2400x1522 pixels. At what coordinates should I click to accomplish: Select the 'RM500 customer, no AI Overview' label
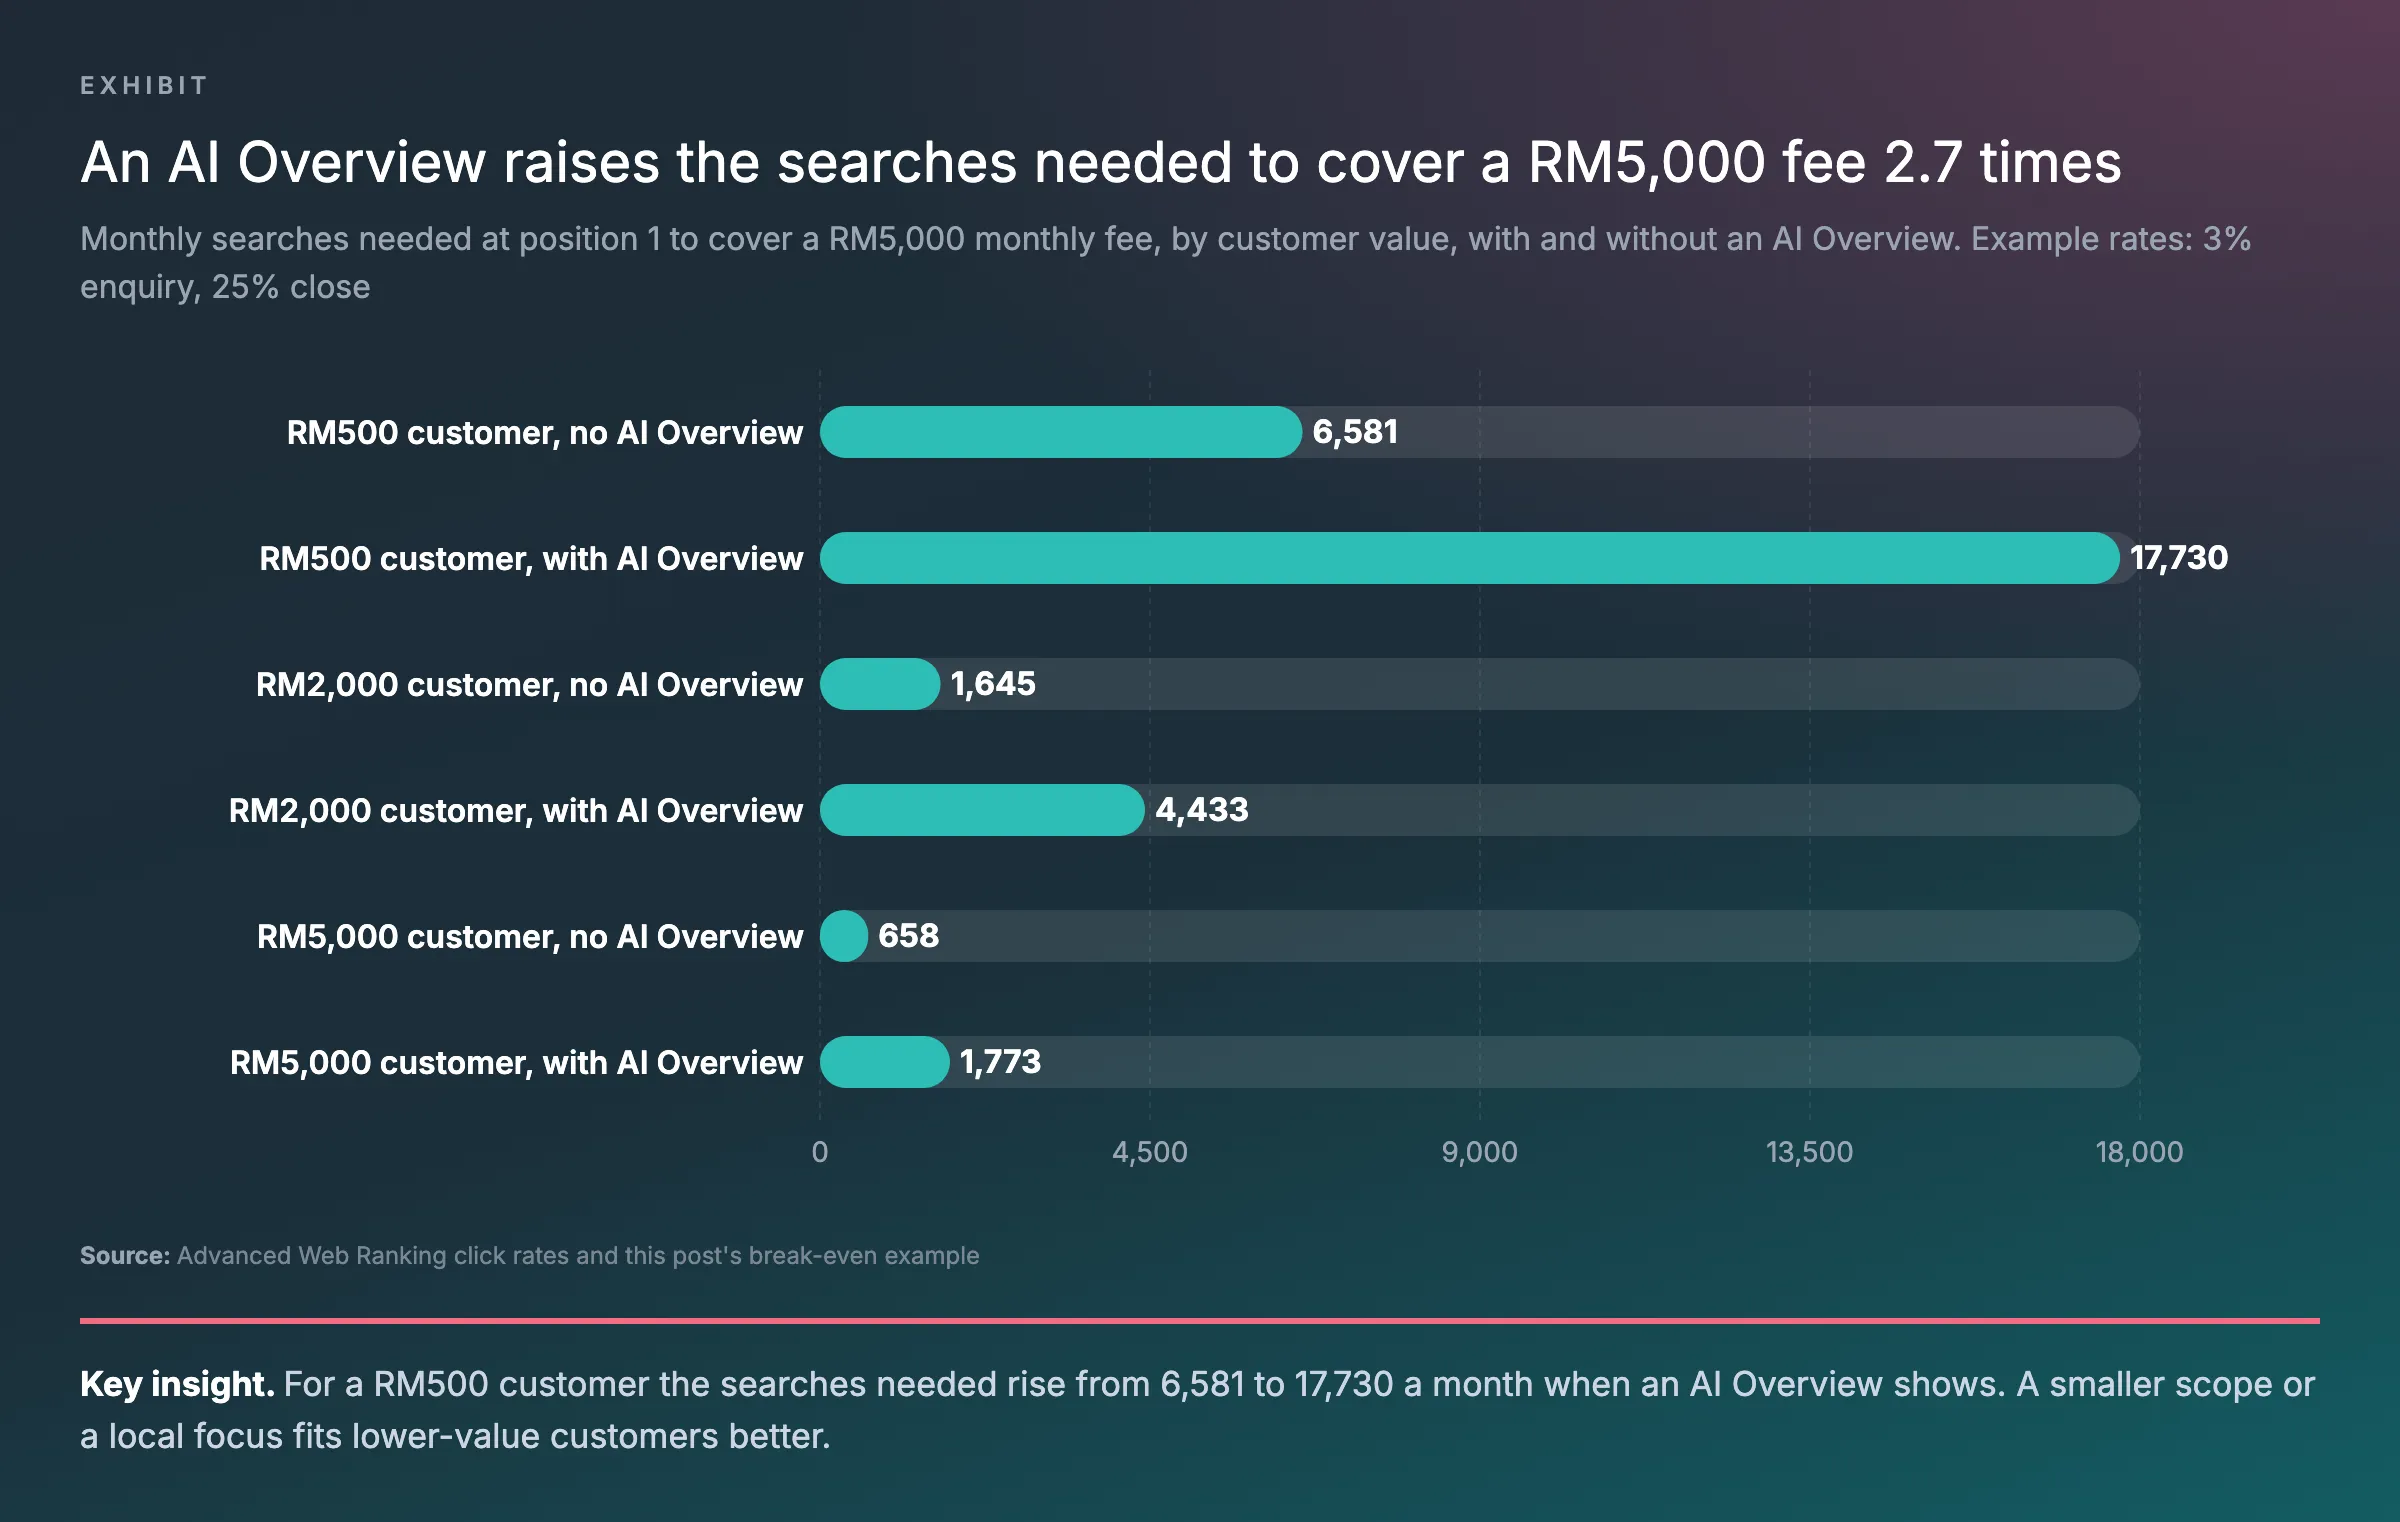coord(545,432)
